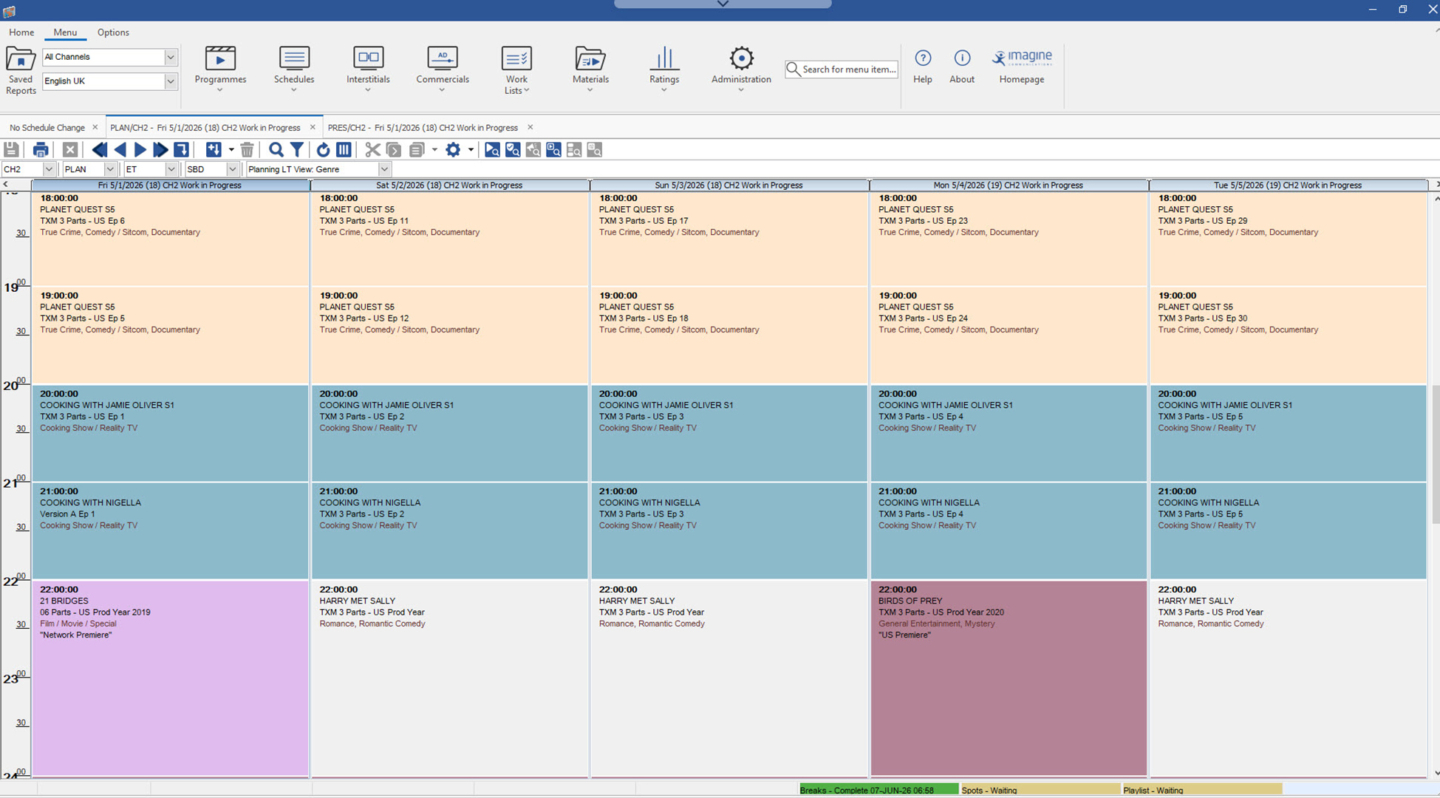
Task: Select Saturday 22:00 Harry Met Sally block
Action: point(450,678)
